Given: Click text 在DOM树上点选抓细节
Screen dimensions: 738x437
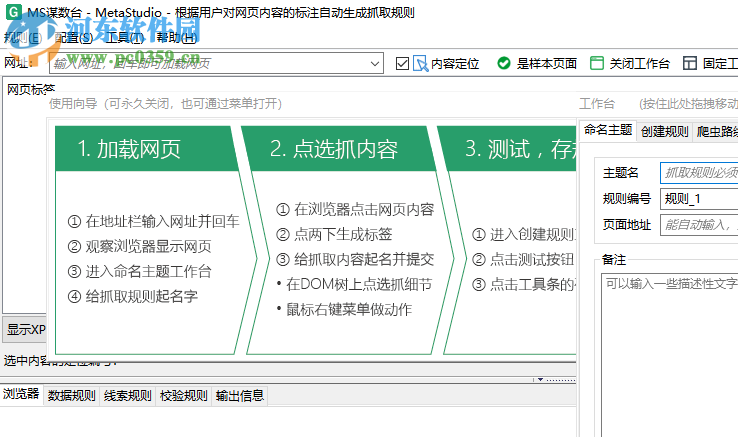Looking at the screenshot, I should (x=359, y=284).
